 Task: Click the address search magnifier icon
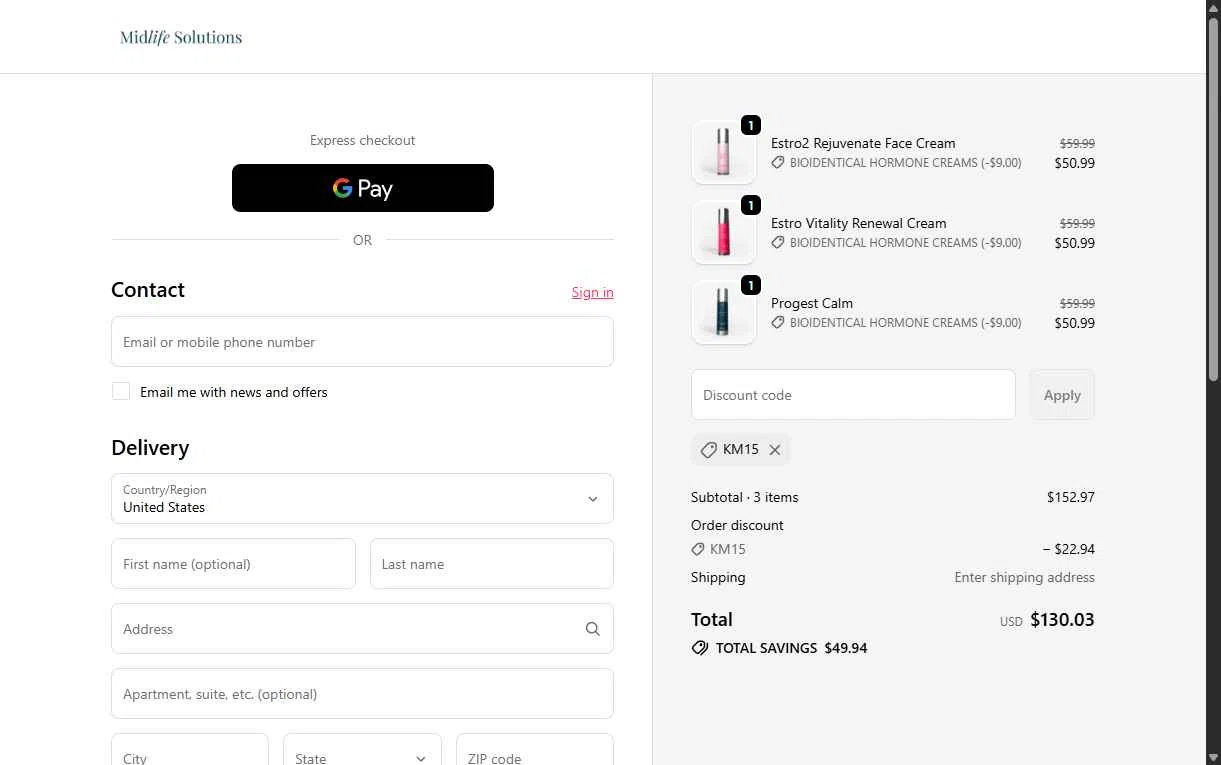pos(593,629)
